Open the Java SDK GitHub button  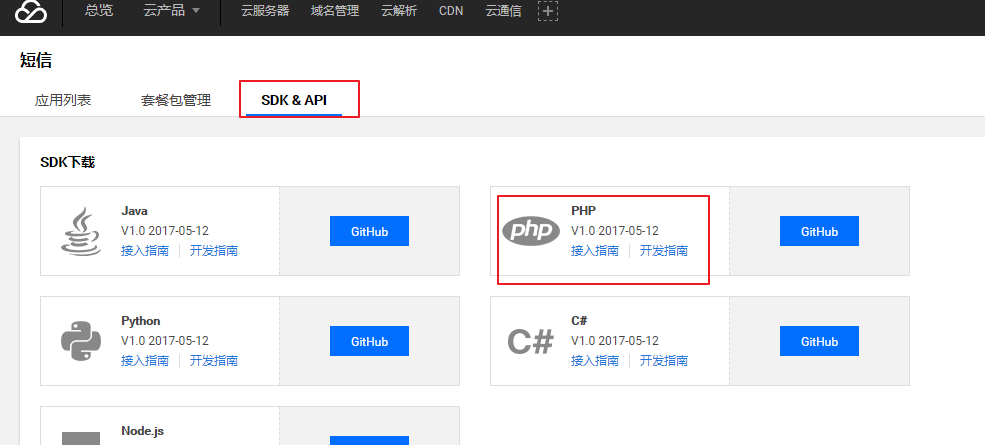(x=369, y=231)
